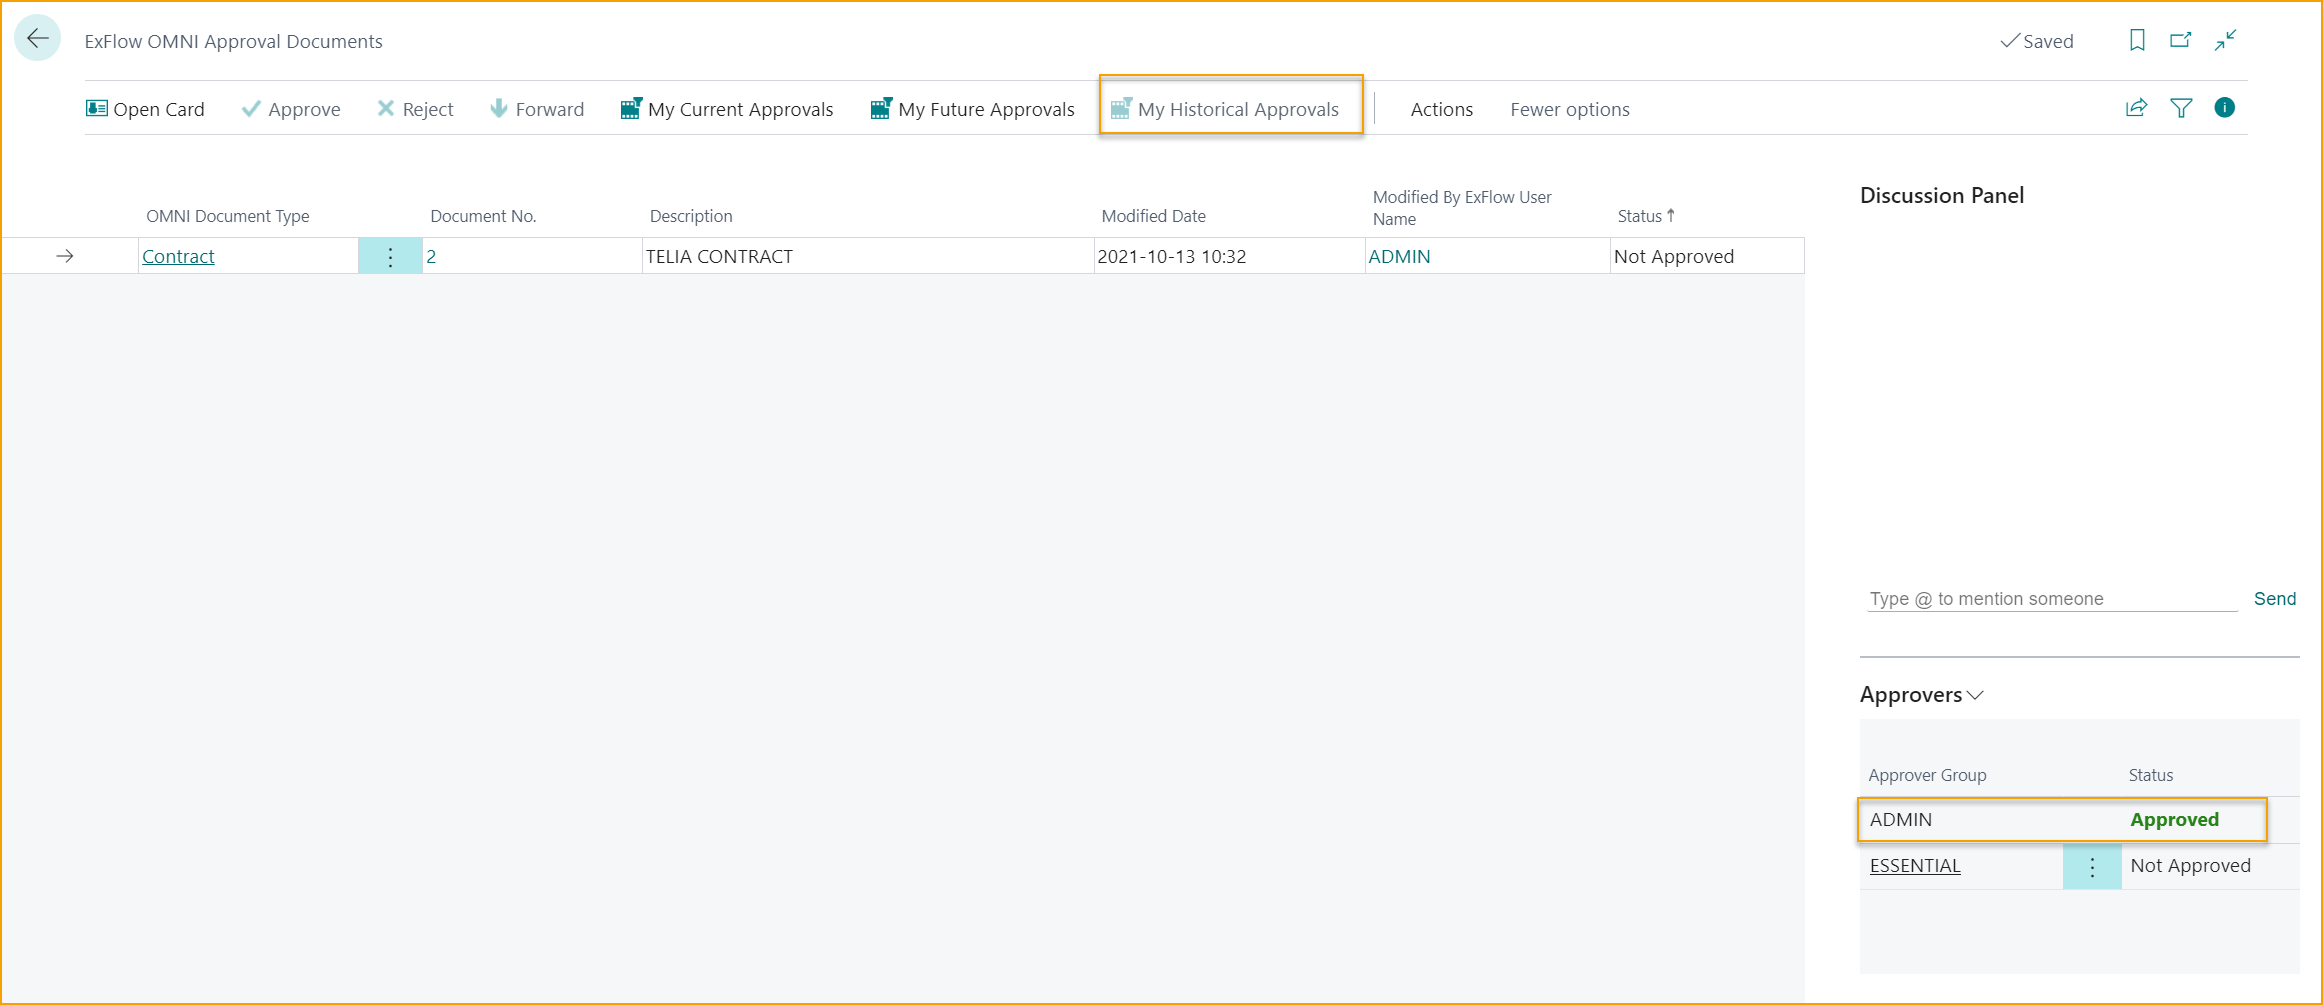Image resolution: width=2323 pixels, height=1005 pixels.
Task: Open the share page icon
Action: coord(2136,107)
